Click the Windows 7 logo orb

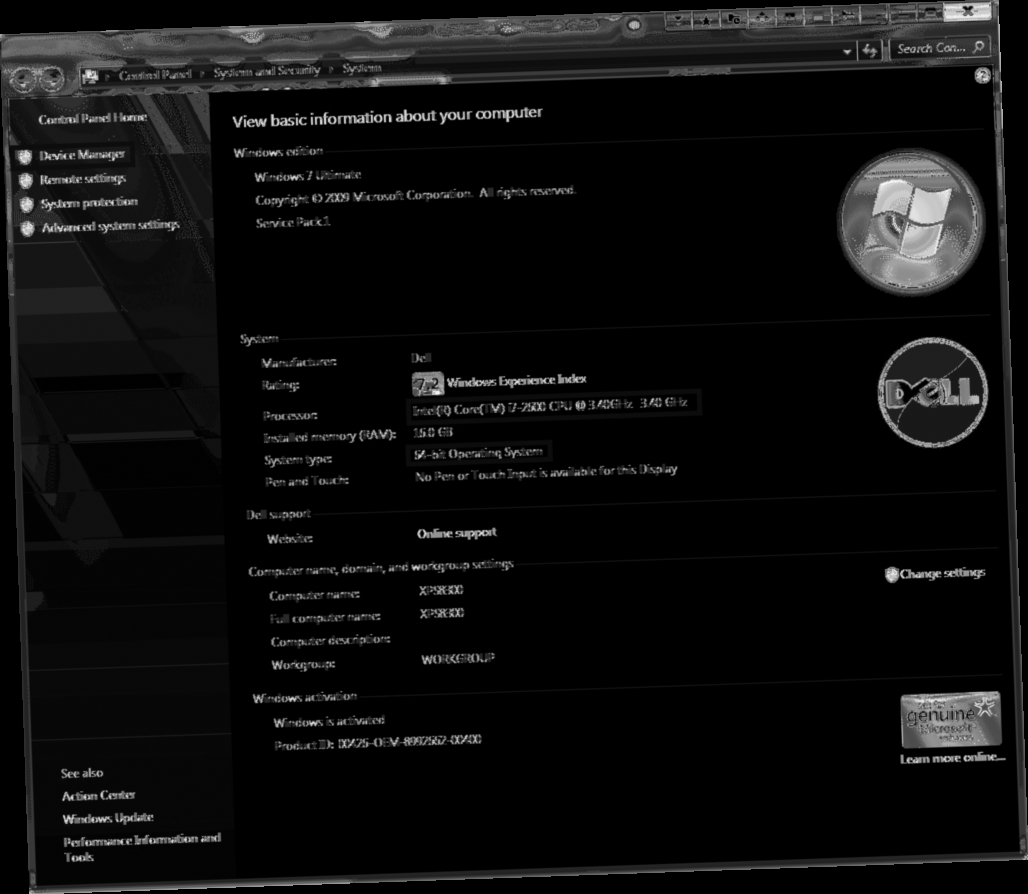[911, 222]
